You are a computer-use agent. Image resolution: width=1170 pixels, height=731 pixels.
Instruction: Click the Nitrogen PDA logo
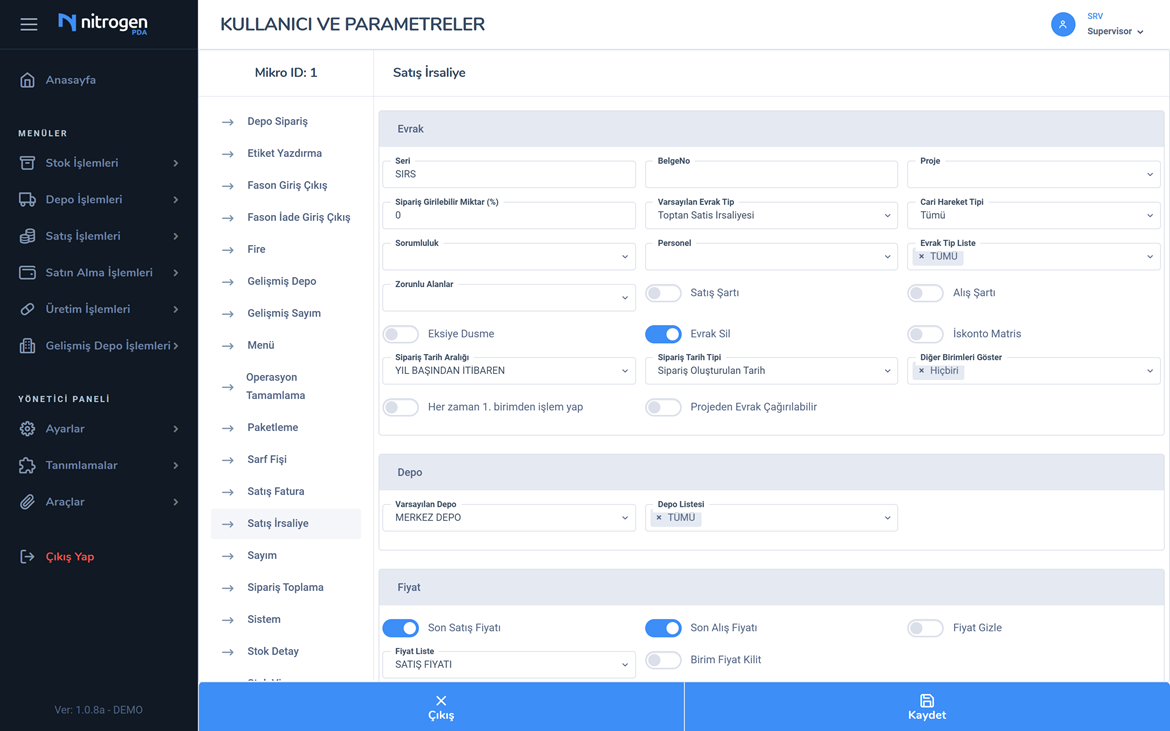[x=103, y=24]
